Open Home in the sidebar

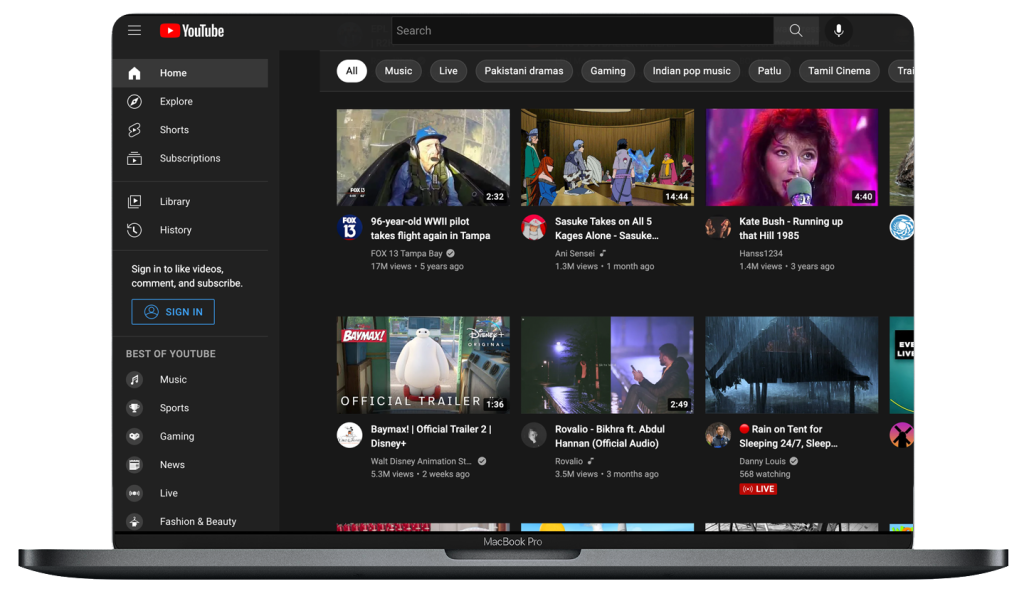tap(191, 73)
